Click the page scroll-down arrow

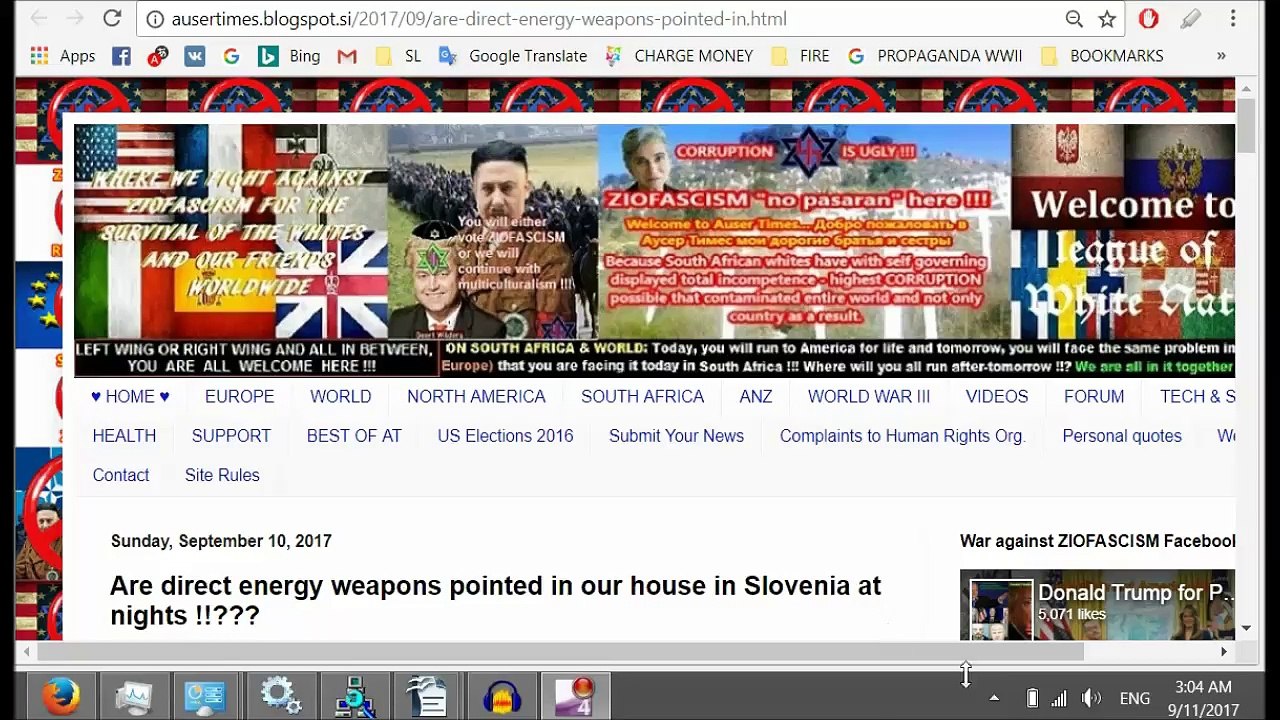click(x=1246, y=628)
